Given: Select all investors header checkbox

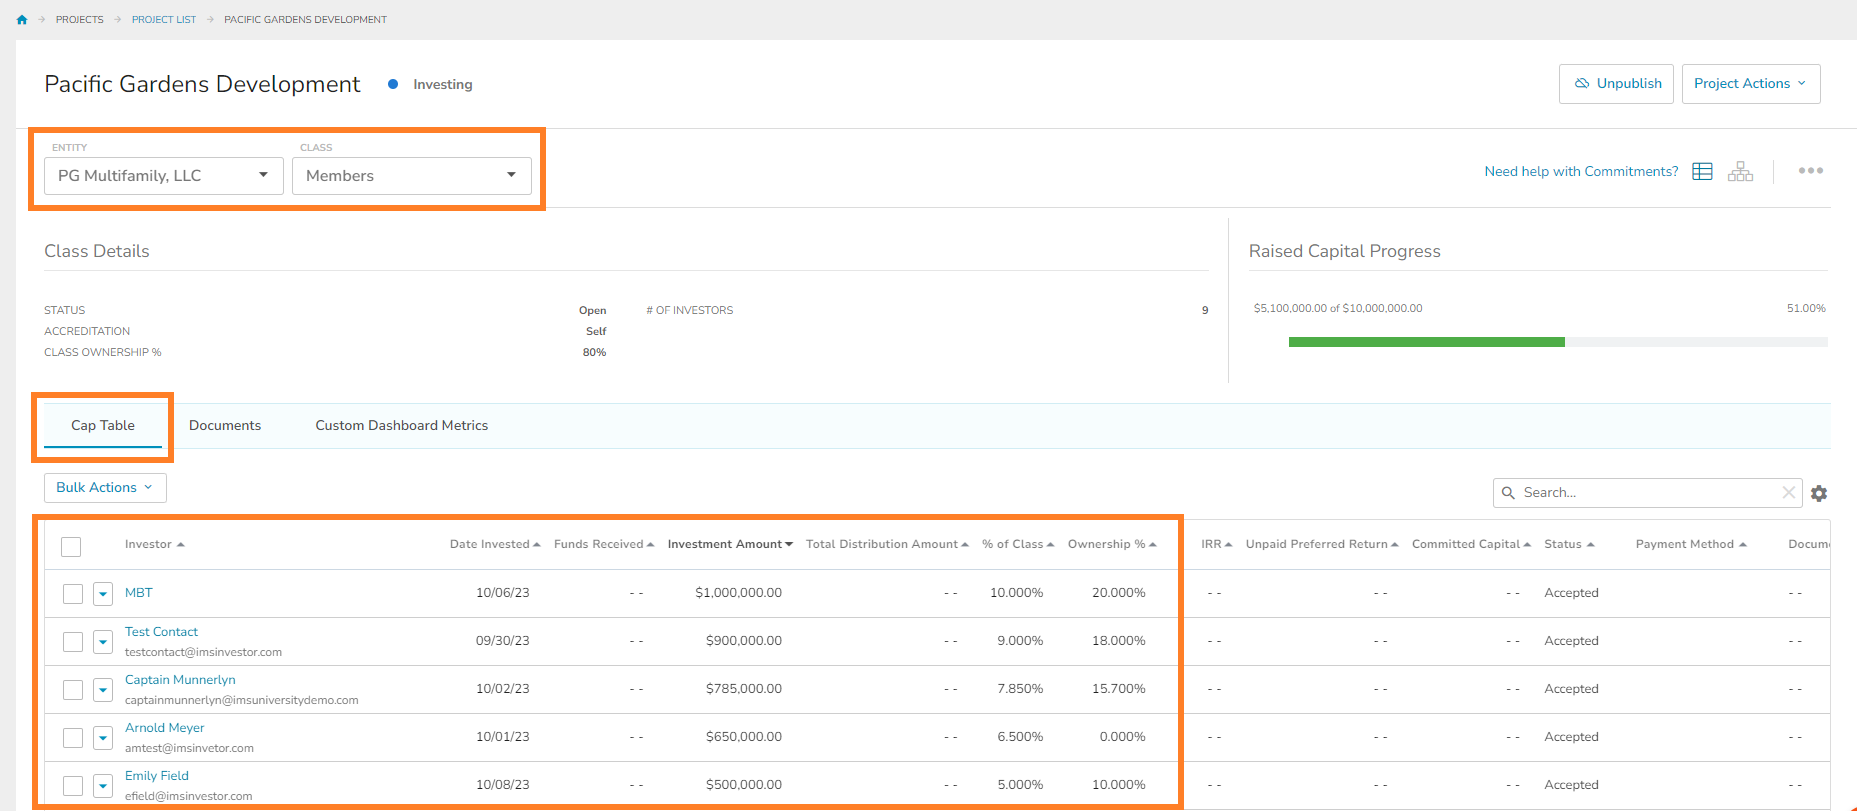Looking at the screenshot, I should 71,547.
